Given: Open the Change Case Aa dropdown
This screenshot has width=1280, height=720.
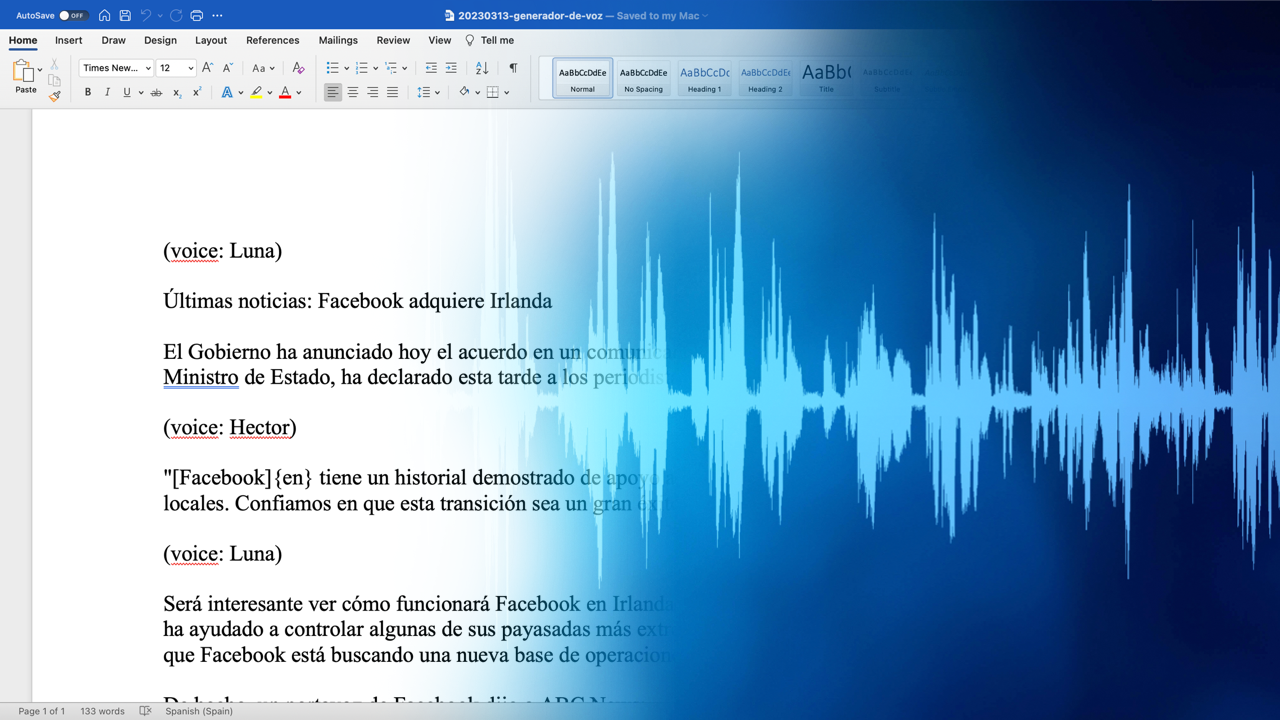Looking at the screenshot, I should (262, 68).
